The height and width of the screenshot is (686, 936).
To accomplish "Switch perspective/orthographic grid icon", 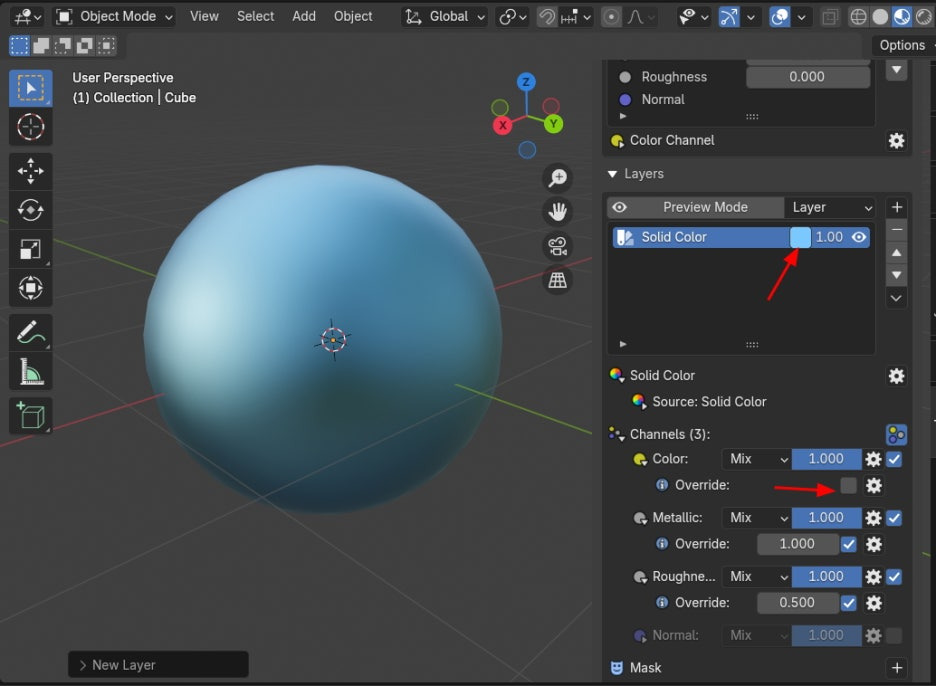I will point(558,280).
